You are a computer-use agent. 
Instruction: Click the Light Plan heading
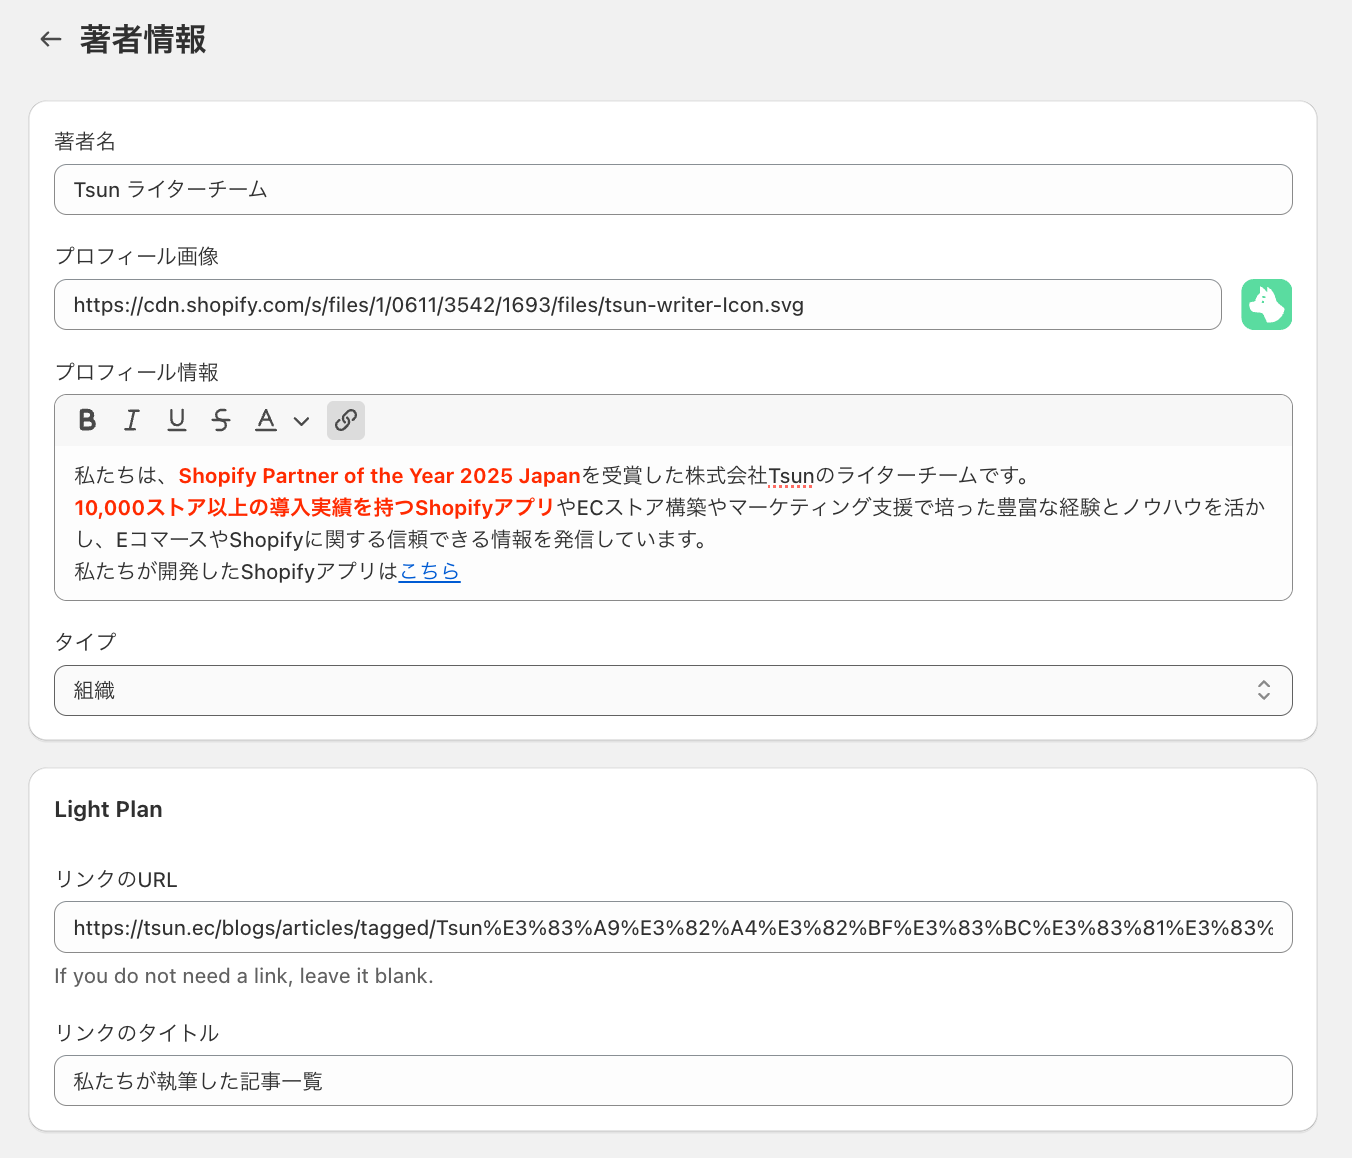(x=108, y=809)
